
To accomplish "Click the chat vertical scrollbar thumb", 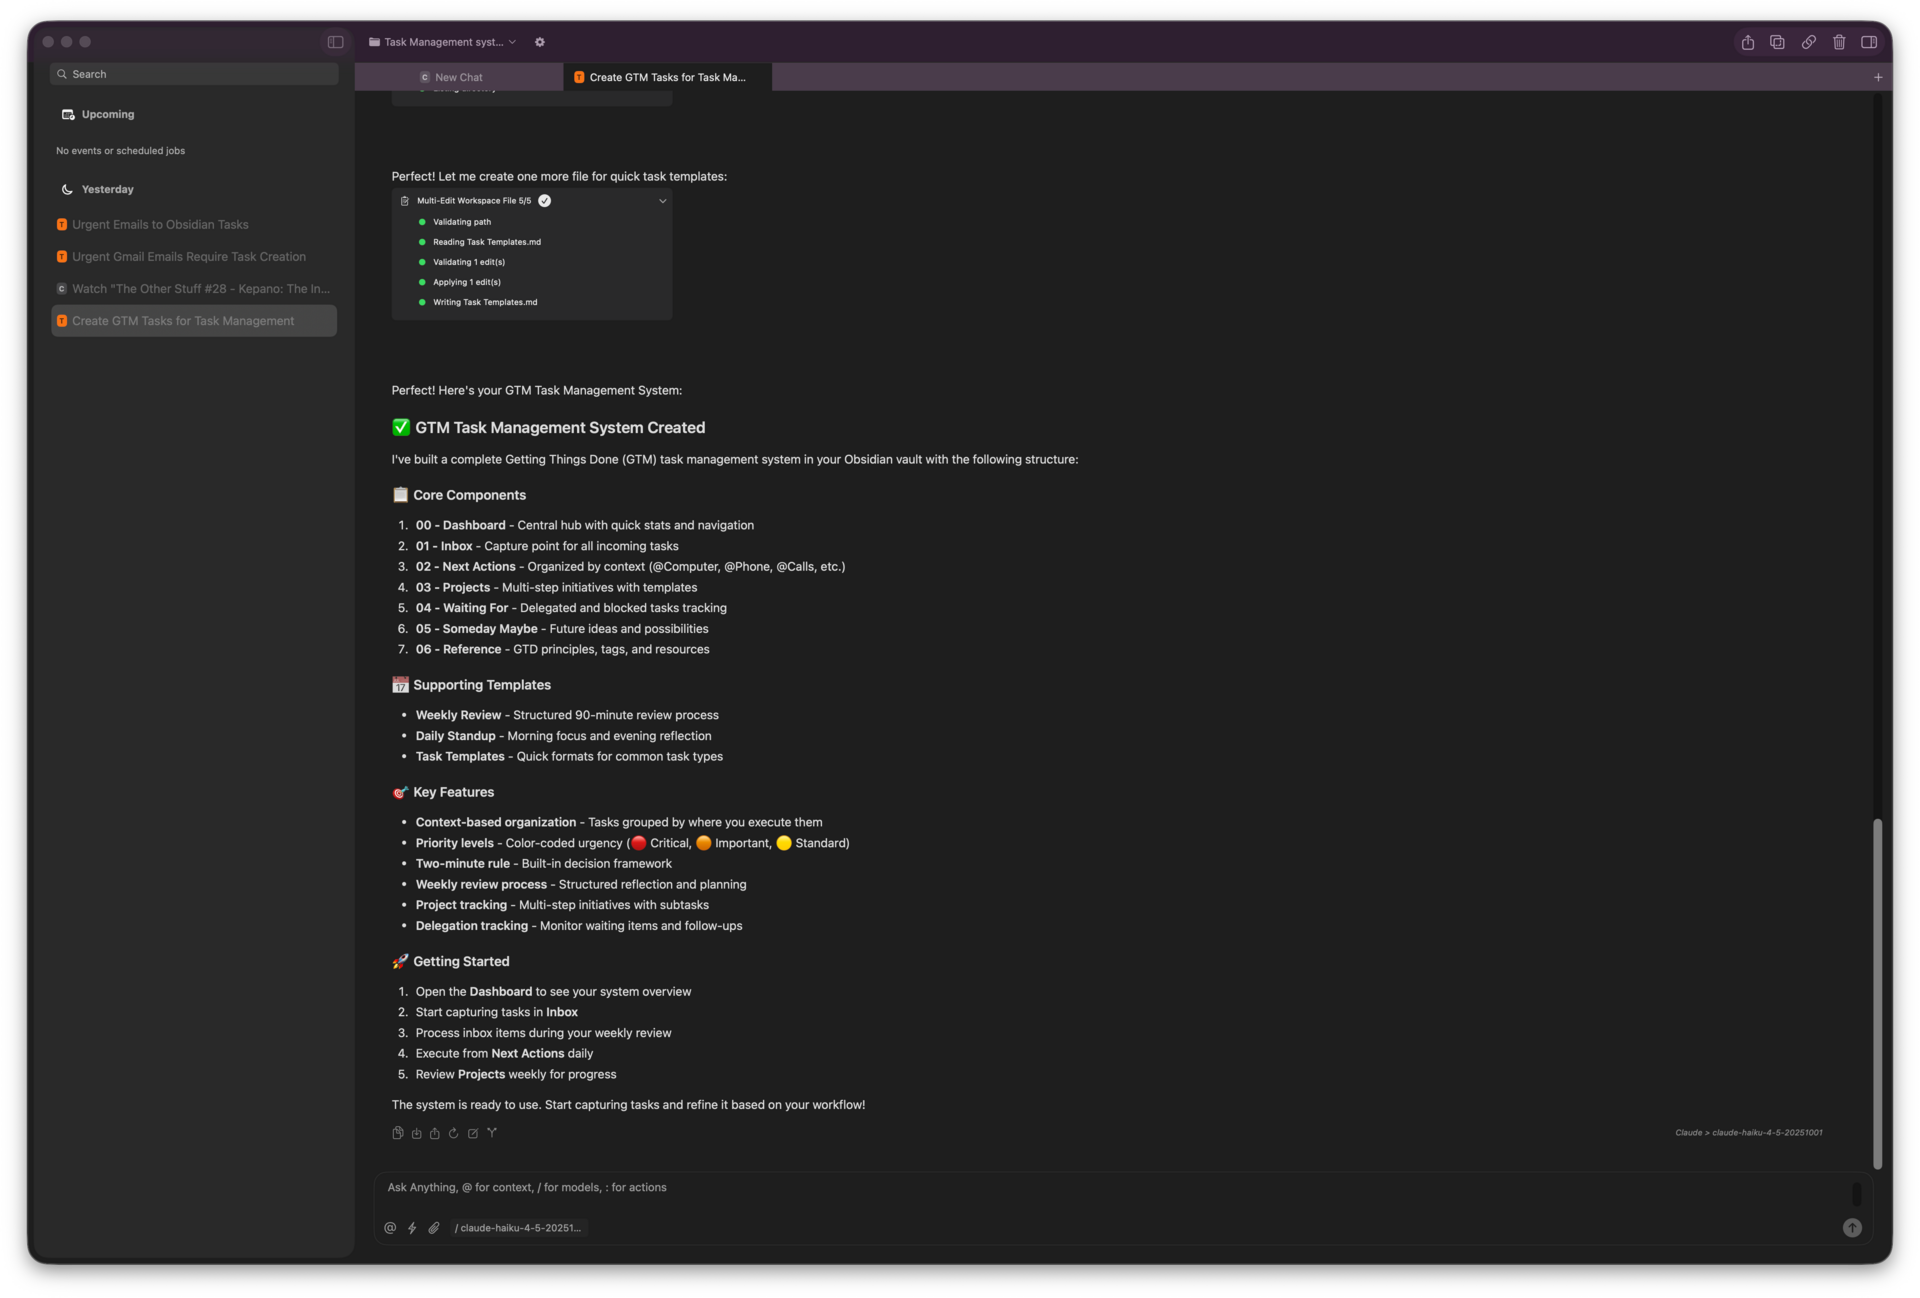I will (x=1877, y=993).
